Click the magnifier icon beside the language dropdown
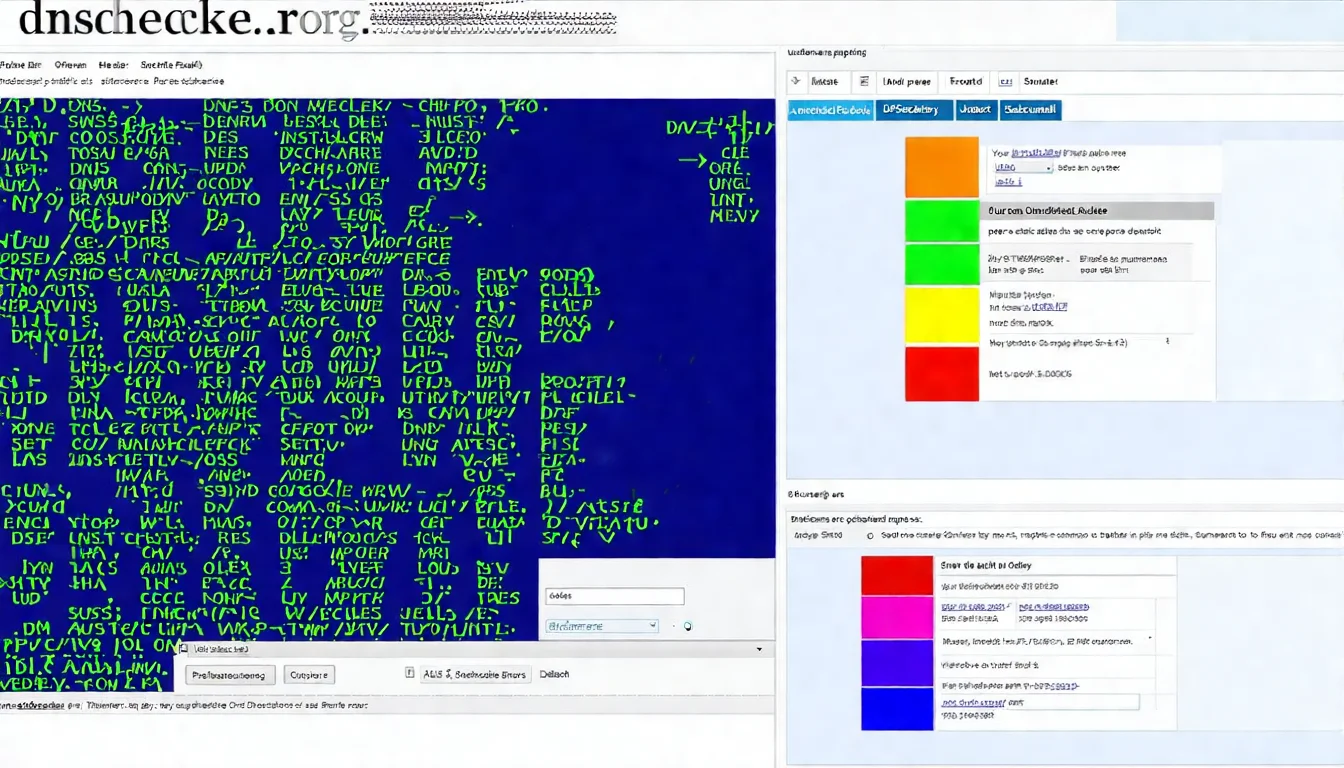Screen dimensions: 1344x768 [x=688, y=626]
